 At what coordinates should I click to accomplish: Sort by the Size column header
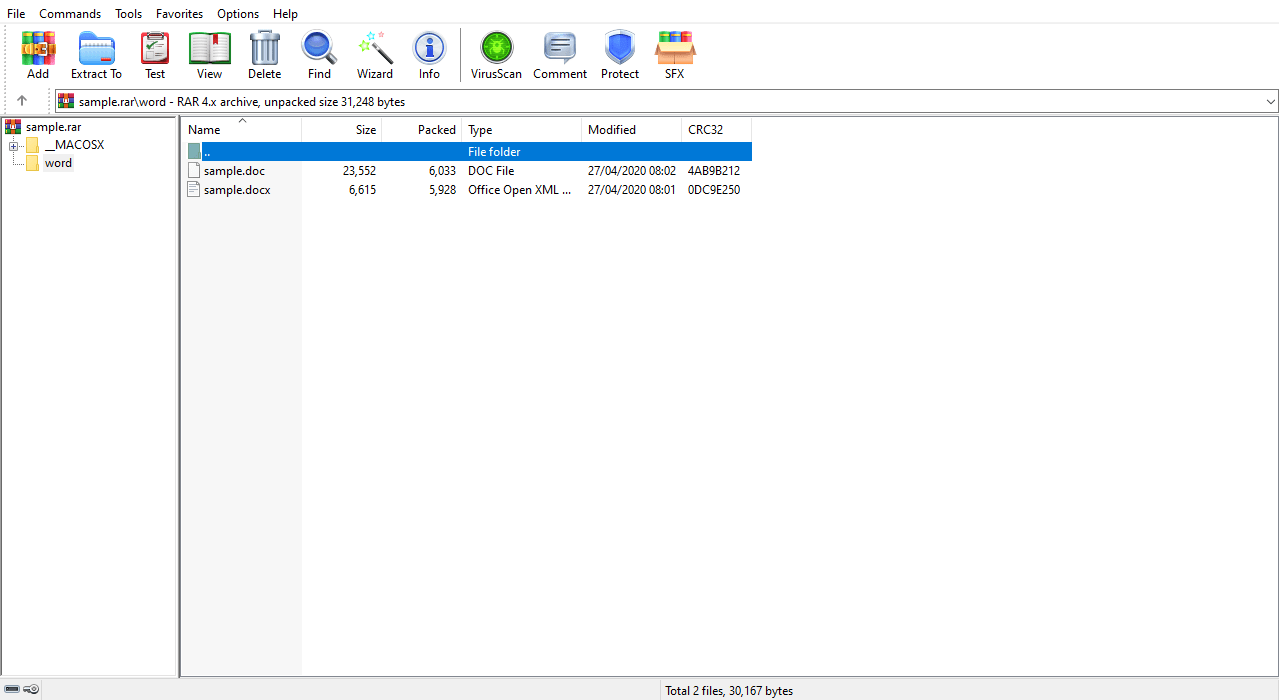click(x=341, y=130)
